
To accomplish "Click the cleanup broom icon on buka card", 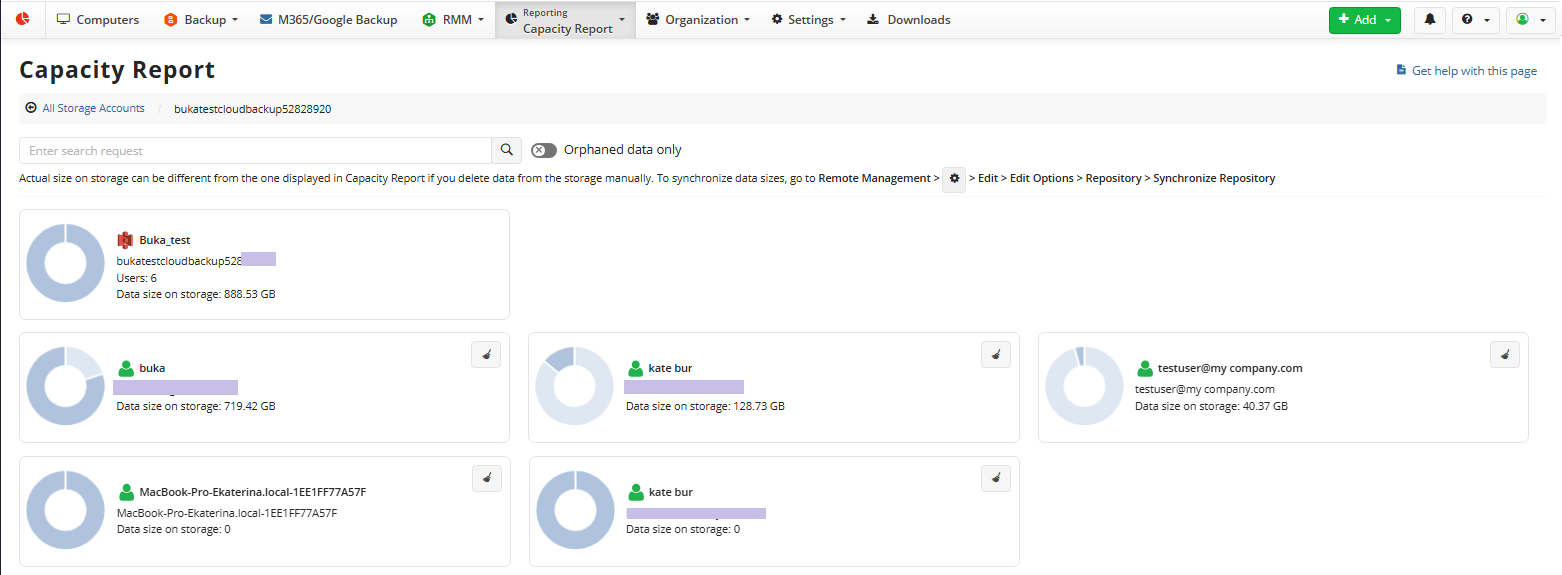I will coord(486,354).
